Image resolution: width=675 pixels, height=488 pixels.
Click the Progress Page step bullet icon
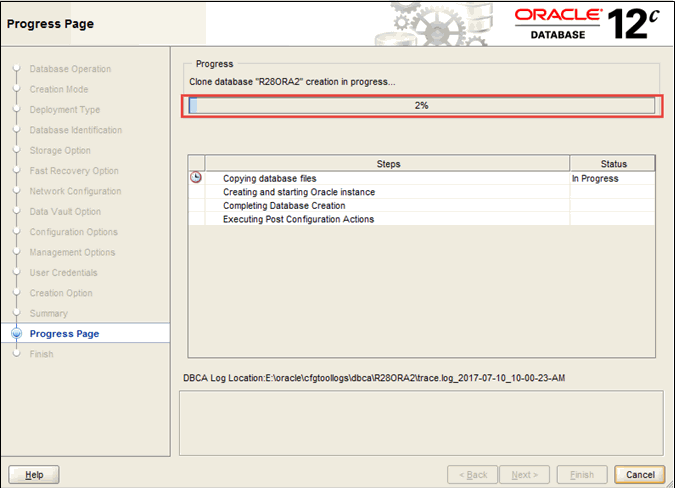tap(16, 334)
